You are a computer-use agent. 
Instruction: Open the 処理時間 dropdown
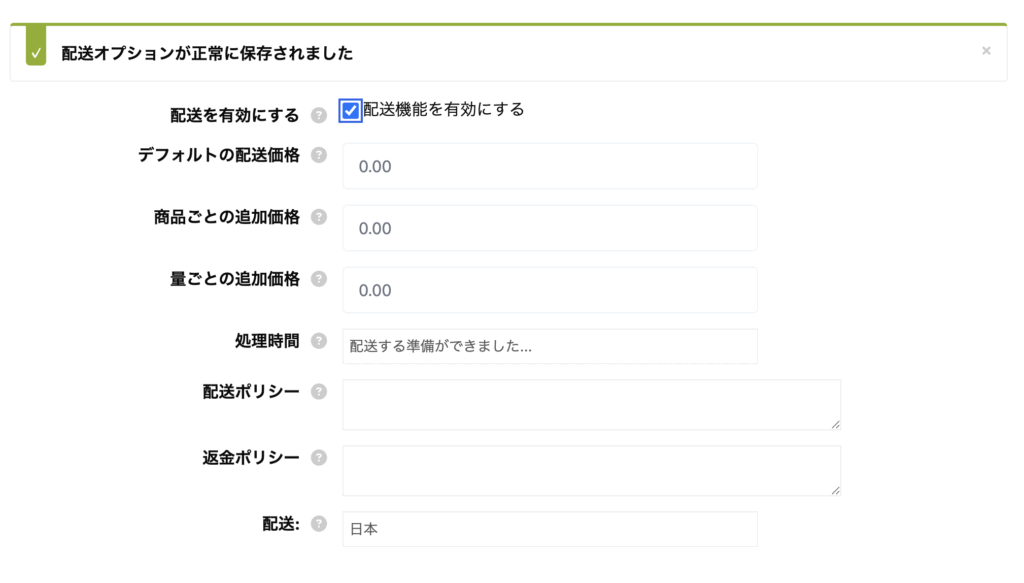tap(550, 346)
